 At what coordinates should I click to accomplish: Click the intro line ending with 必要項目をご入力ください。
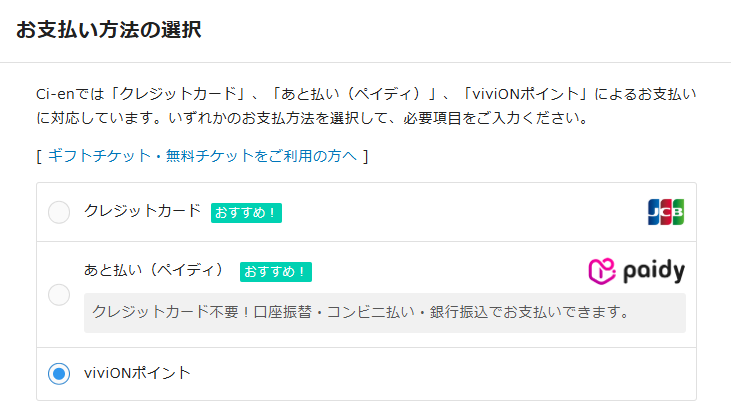(x=311, y=119)
